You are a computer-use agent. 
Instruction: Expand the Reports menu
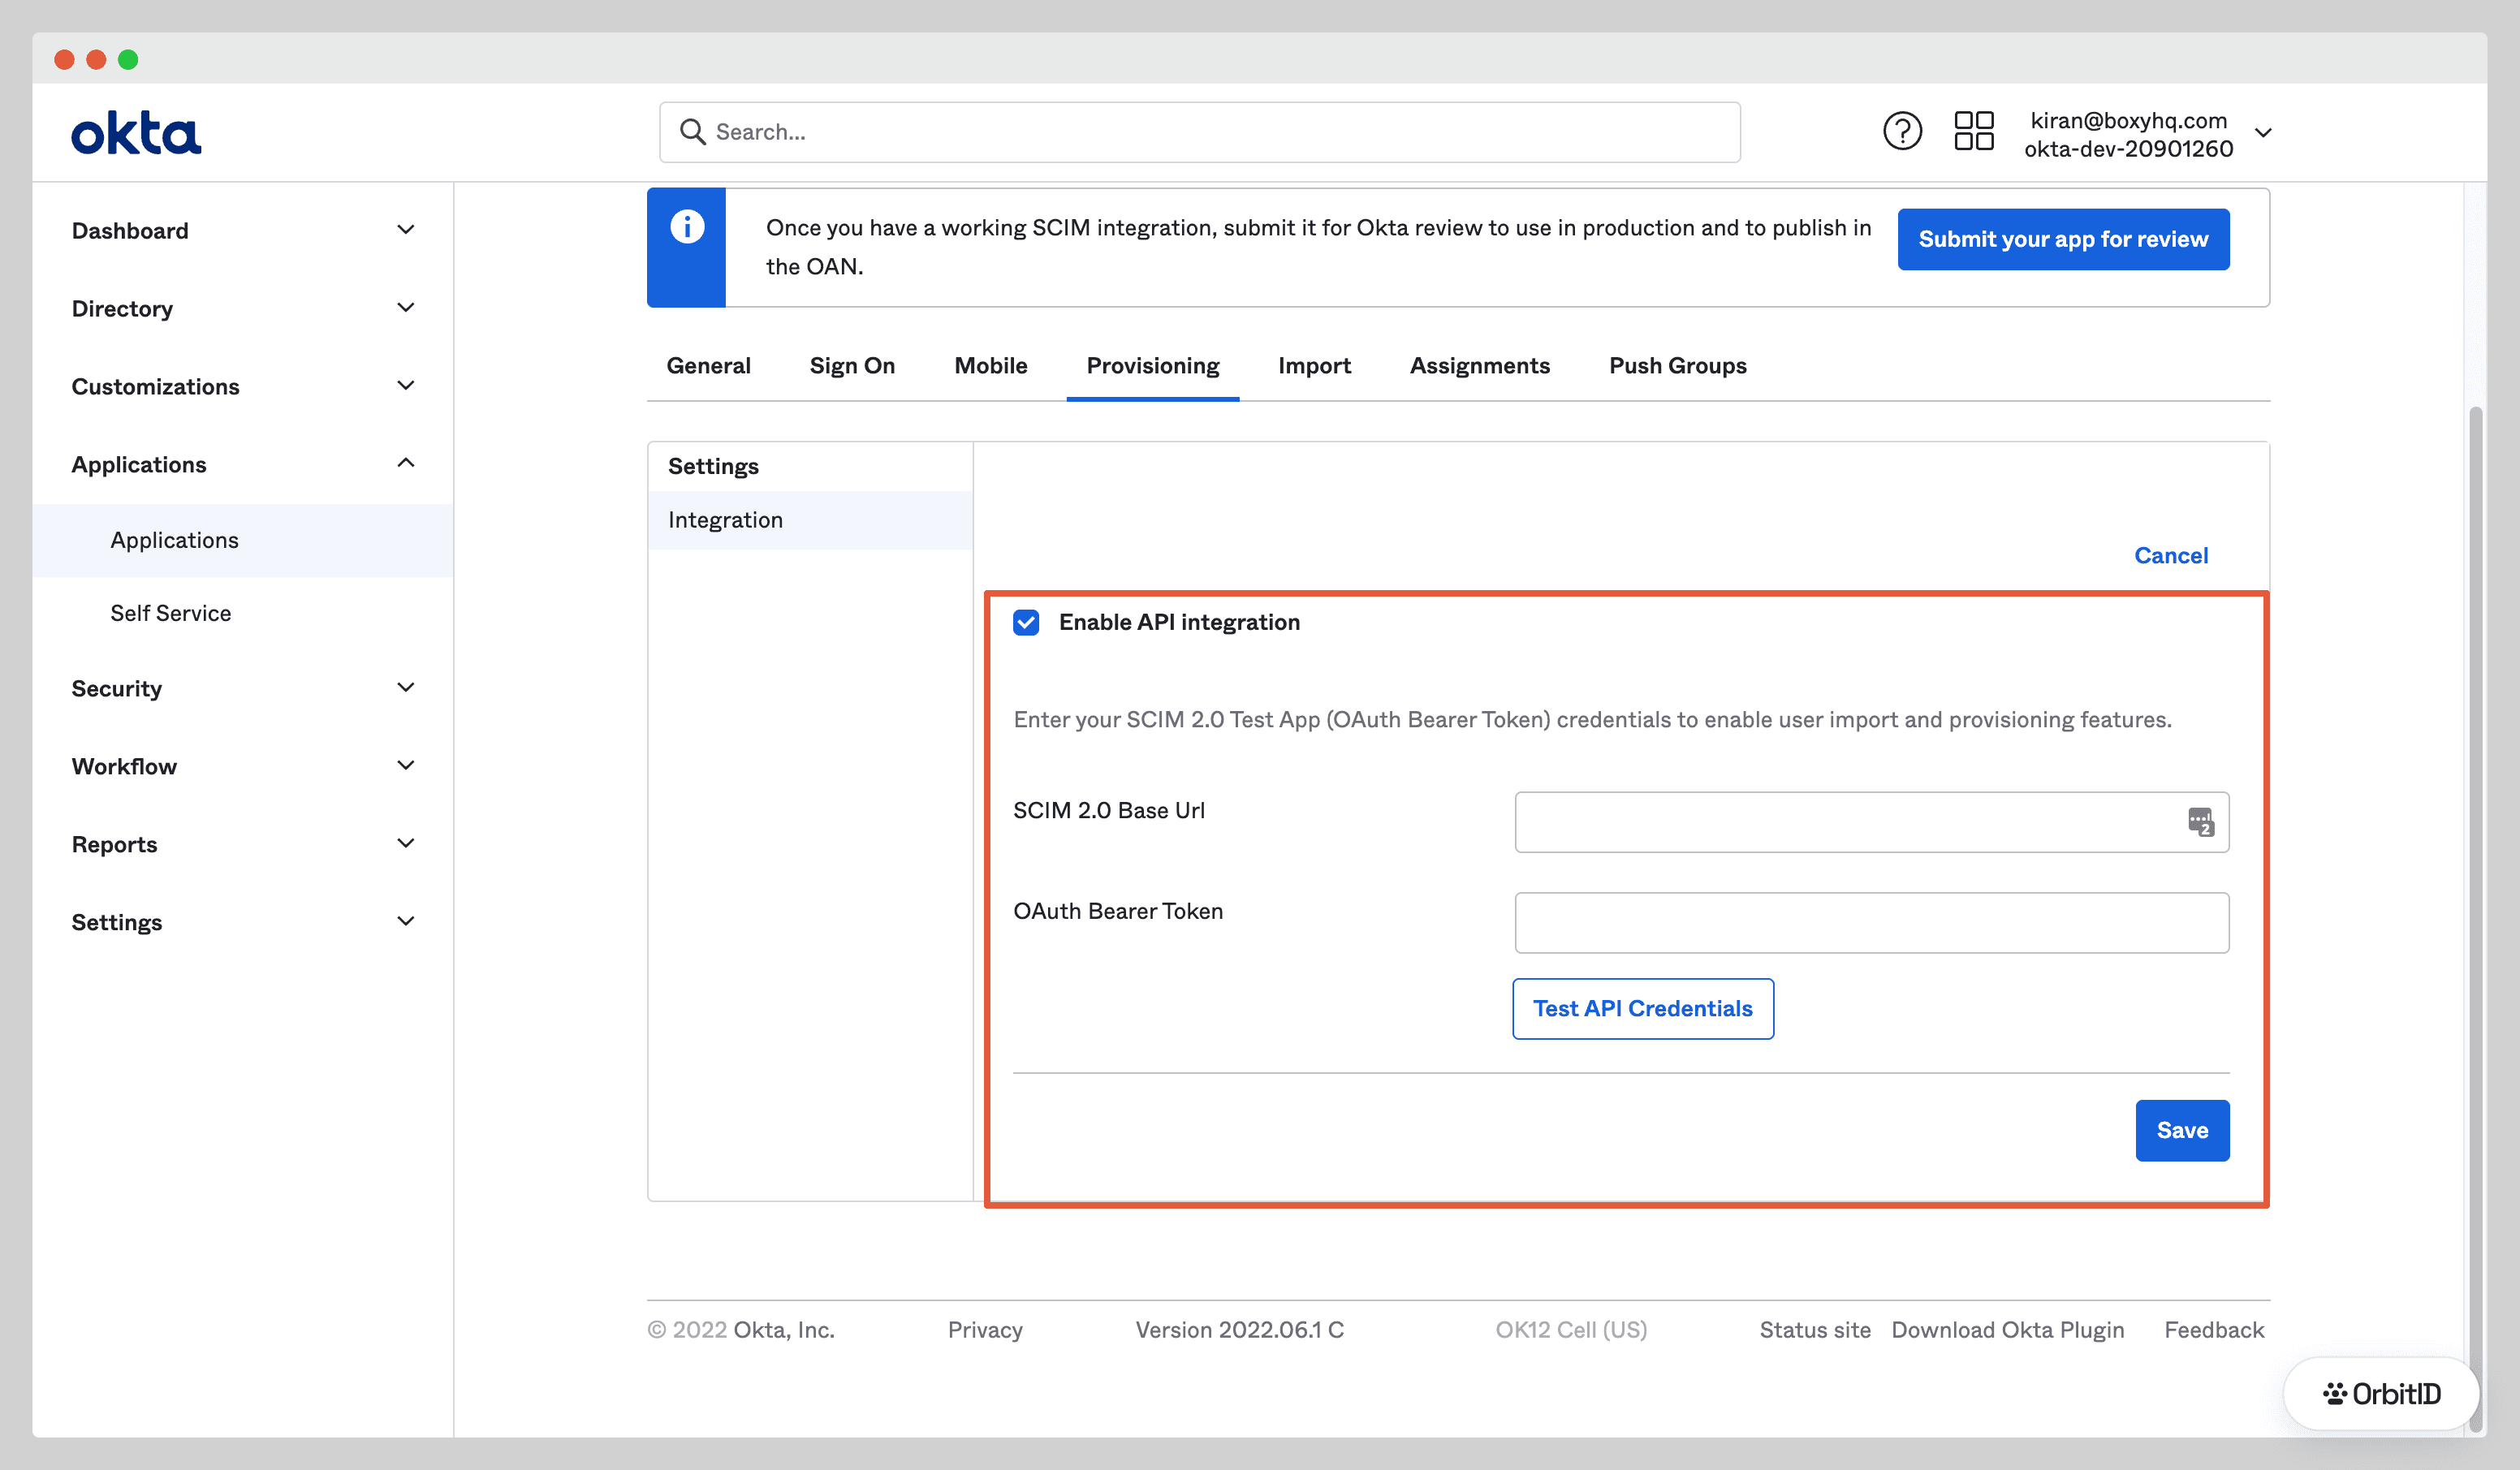click(243, 845)
